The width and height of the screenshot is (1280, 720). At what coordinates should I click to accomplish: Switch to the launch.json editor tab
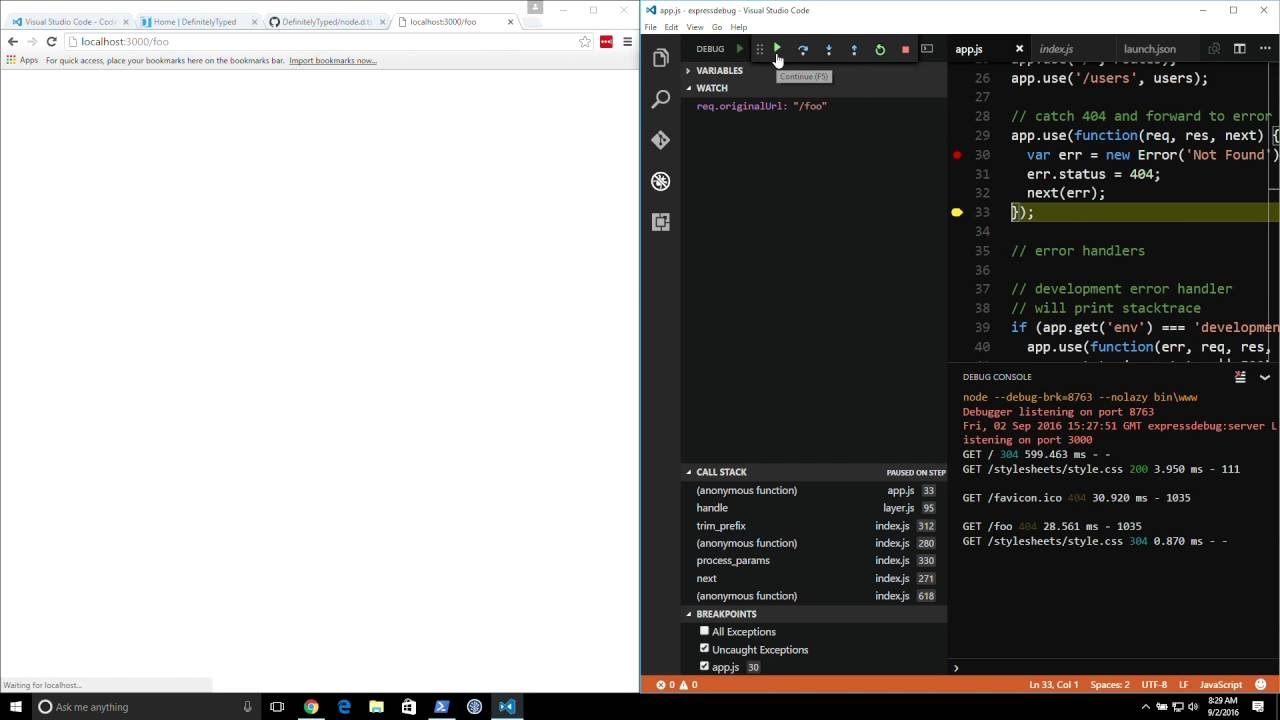(1149, 49)
